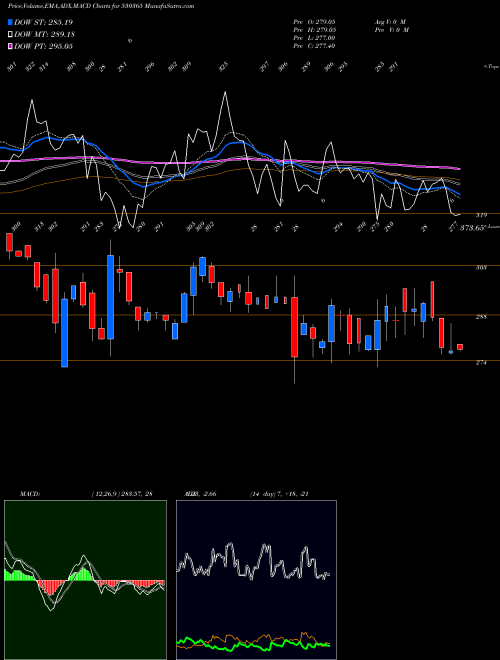This screenshot has width=500, height=660.
Task: Click the white DOW MT legend square
Action: (x=10, y=34)
